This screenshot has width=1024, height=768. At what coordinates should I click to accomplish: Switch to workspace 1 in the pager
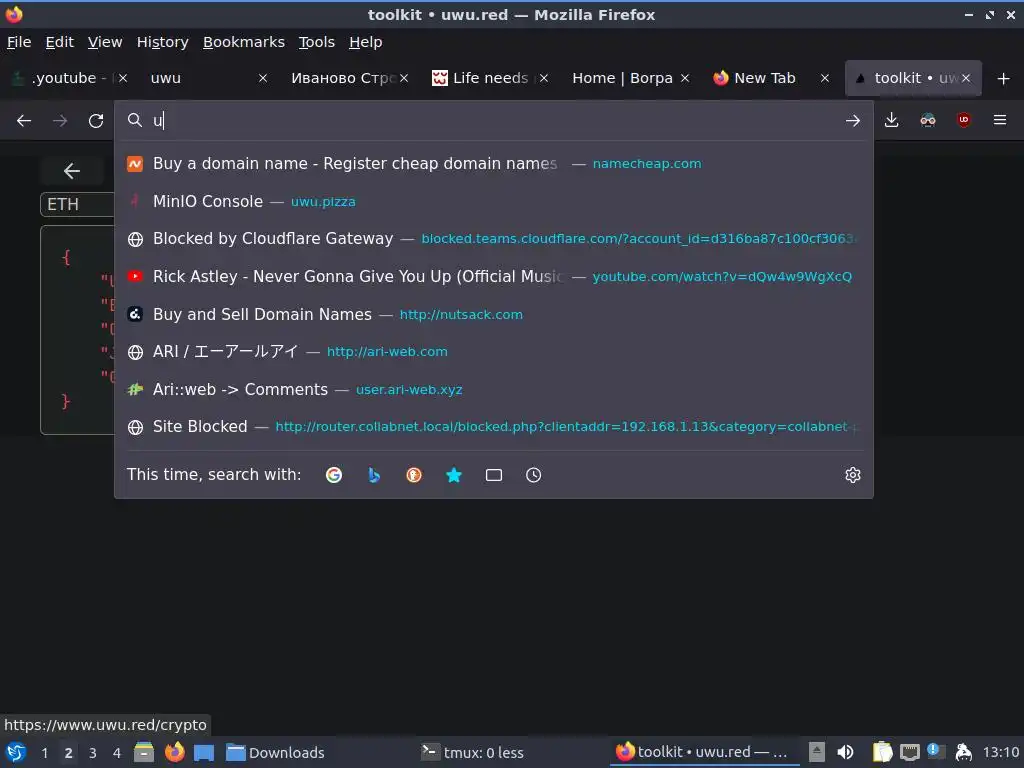point(44,753)
